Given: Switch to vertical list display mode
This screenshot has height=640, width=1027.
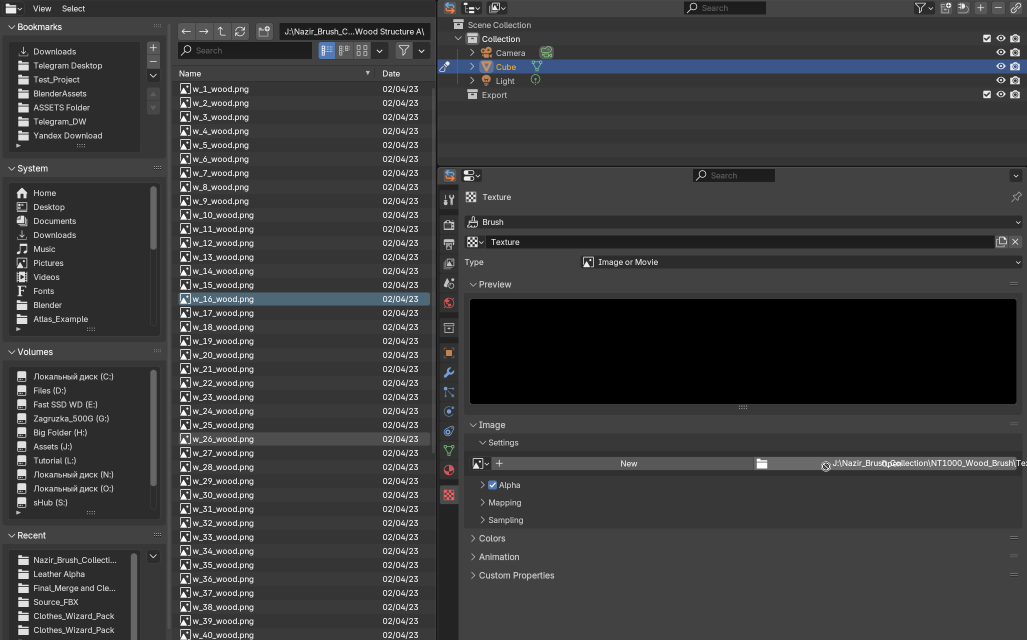Looking at the screenshot, I should [327, 50].
